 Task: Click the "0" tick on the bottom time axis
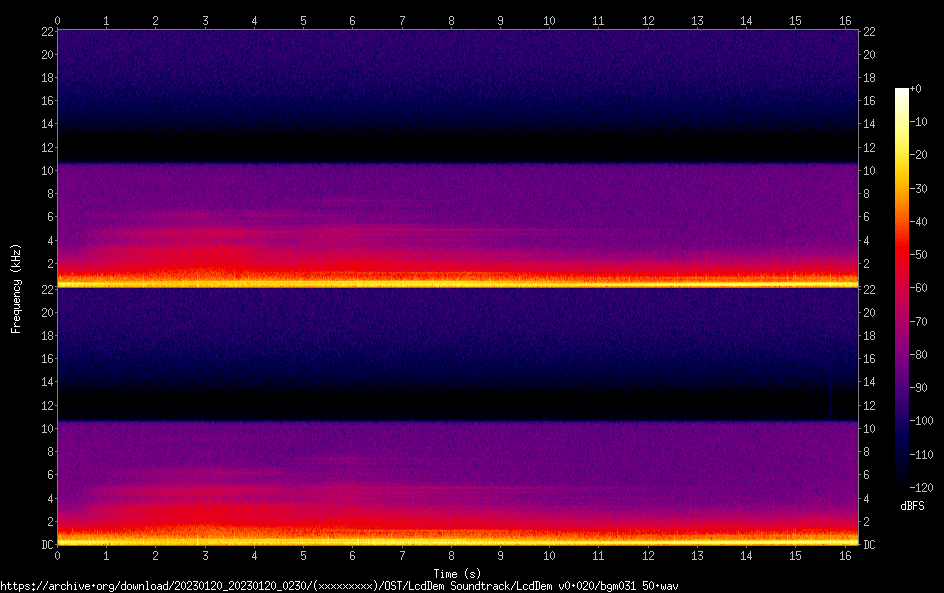pyautogui.click(x=58, y=554)
